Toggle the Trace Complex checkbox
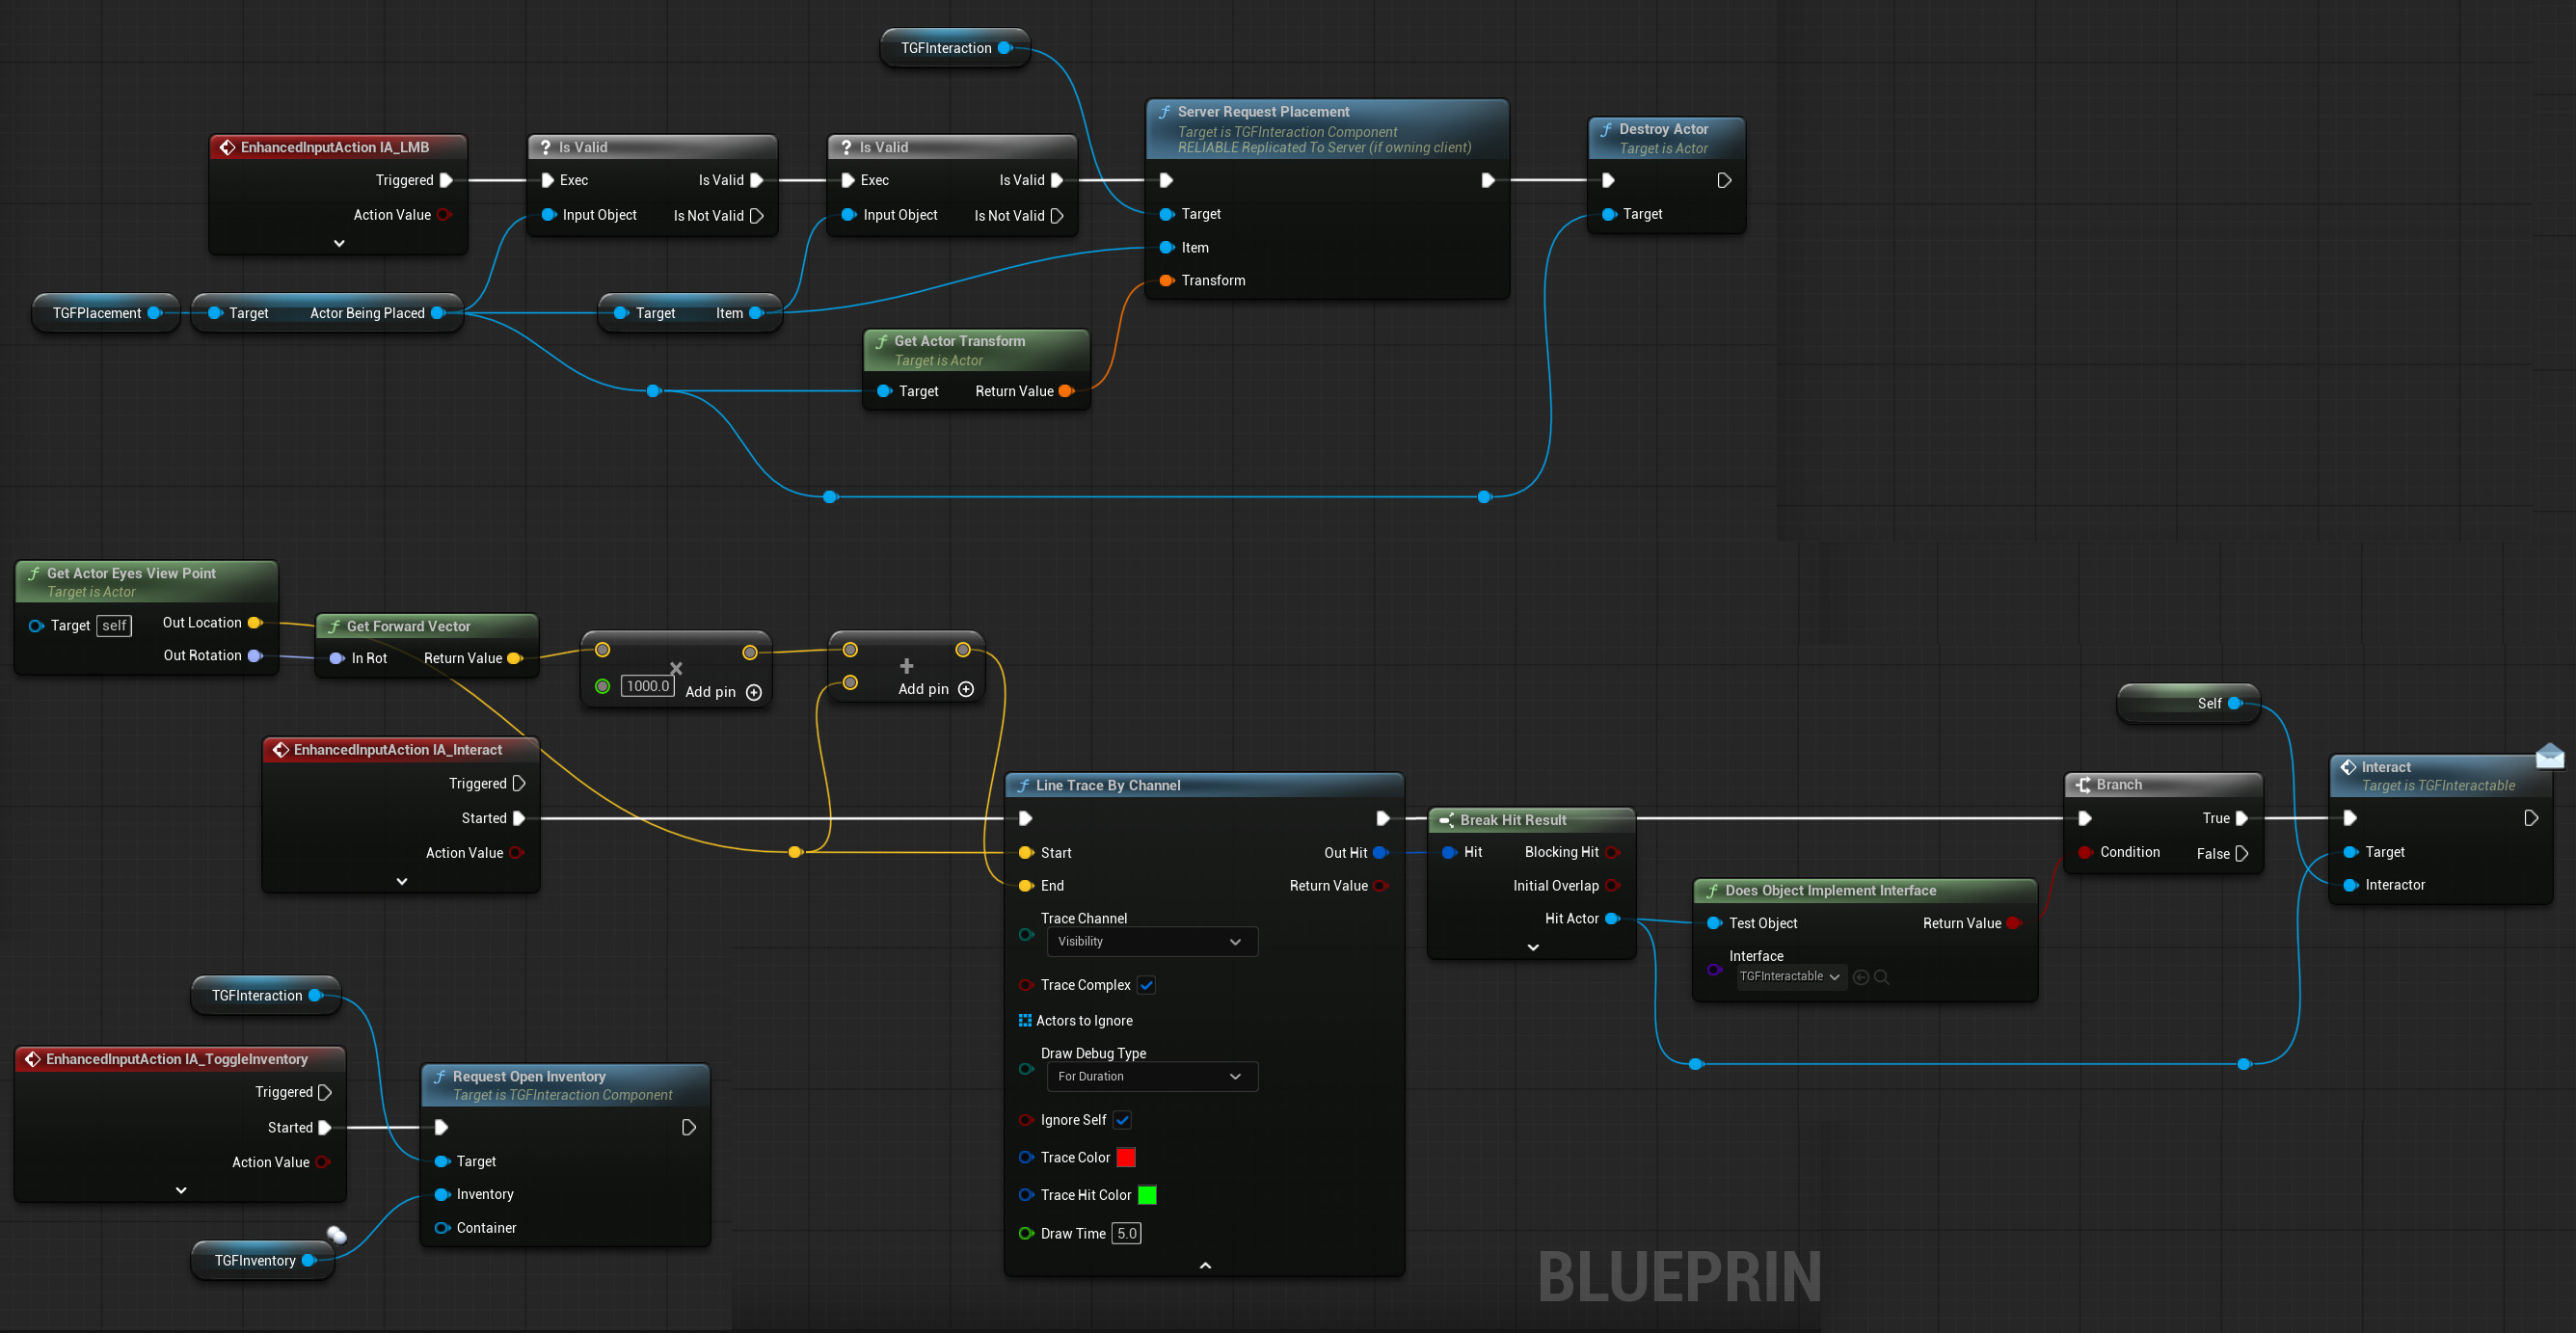The height and width of the screenshot is (1333, 2576). click(1146, 985)
